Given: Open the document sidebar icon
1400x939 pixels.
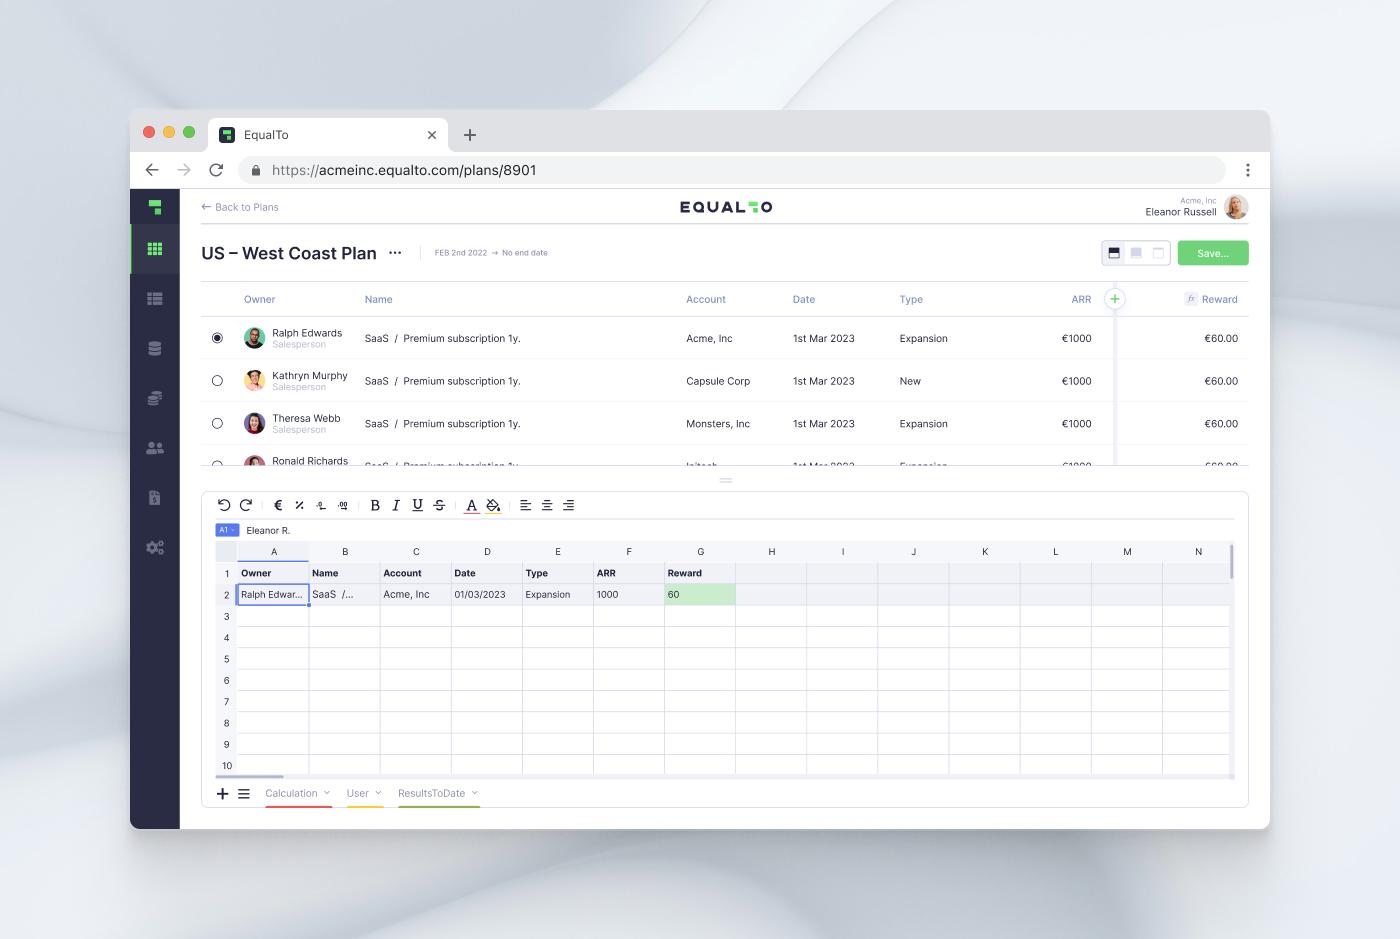Looking at the screenshot, I should [155, 498].
